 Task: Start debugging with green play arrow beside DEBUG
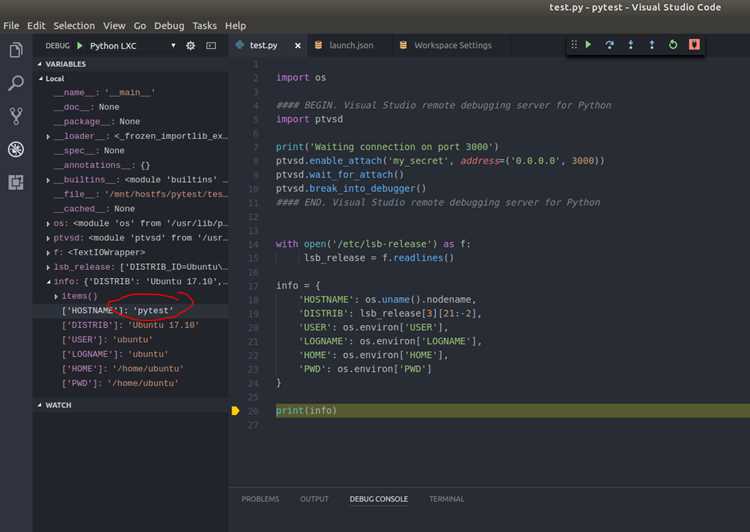(80, 45)
